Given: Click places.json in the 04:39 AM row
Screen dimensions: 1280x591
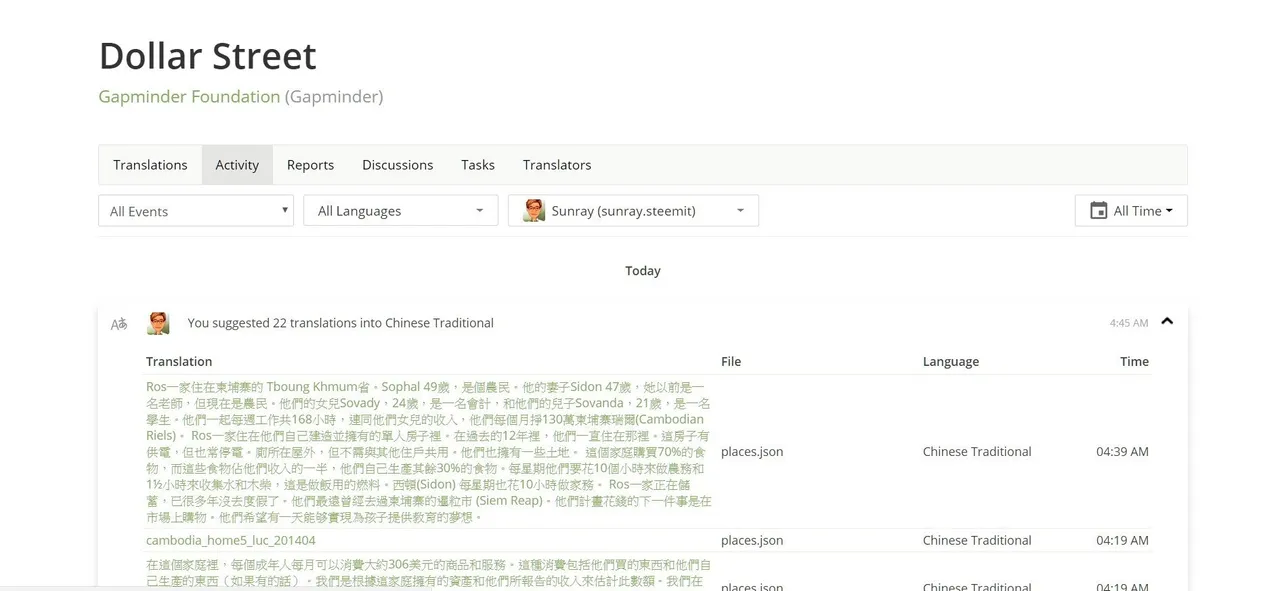Looking at the screenshot, I should [x=752, y=452].
